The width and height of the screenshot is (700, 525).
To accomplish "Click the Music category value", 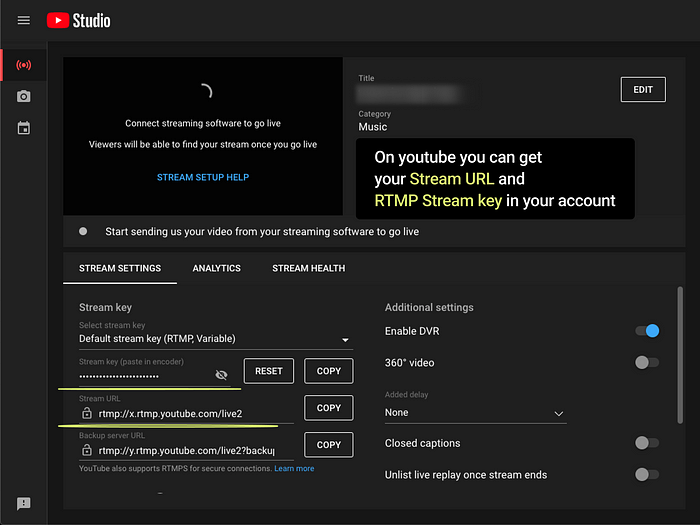I will pos(373,127).
